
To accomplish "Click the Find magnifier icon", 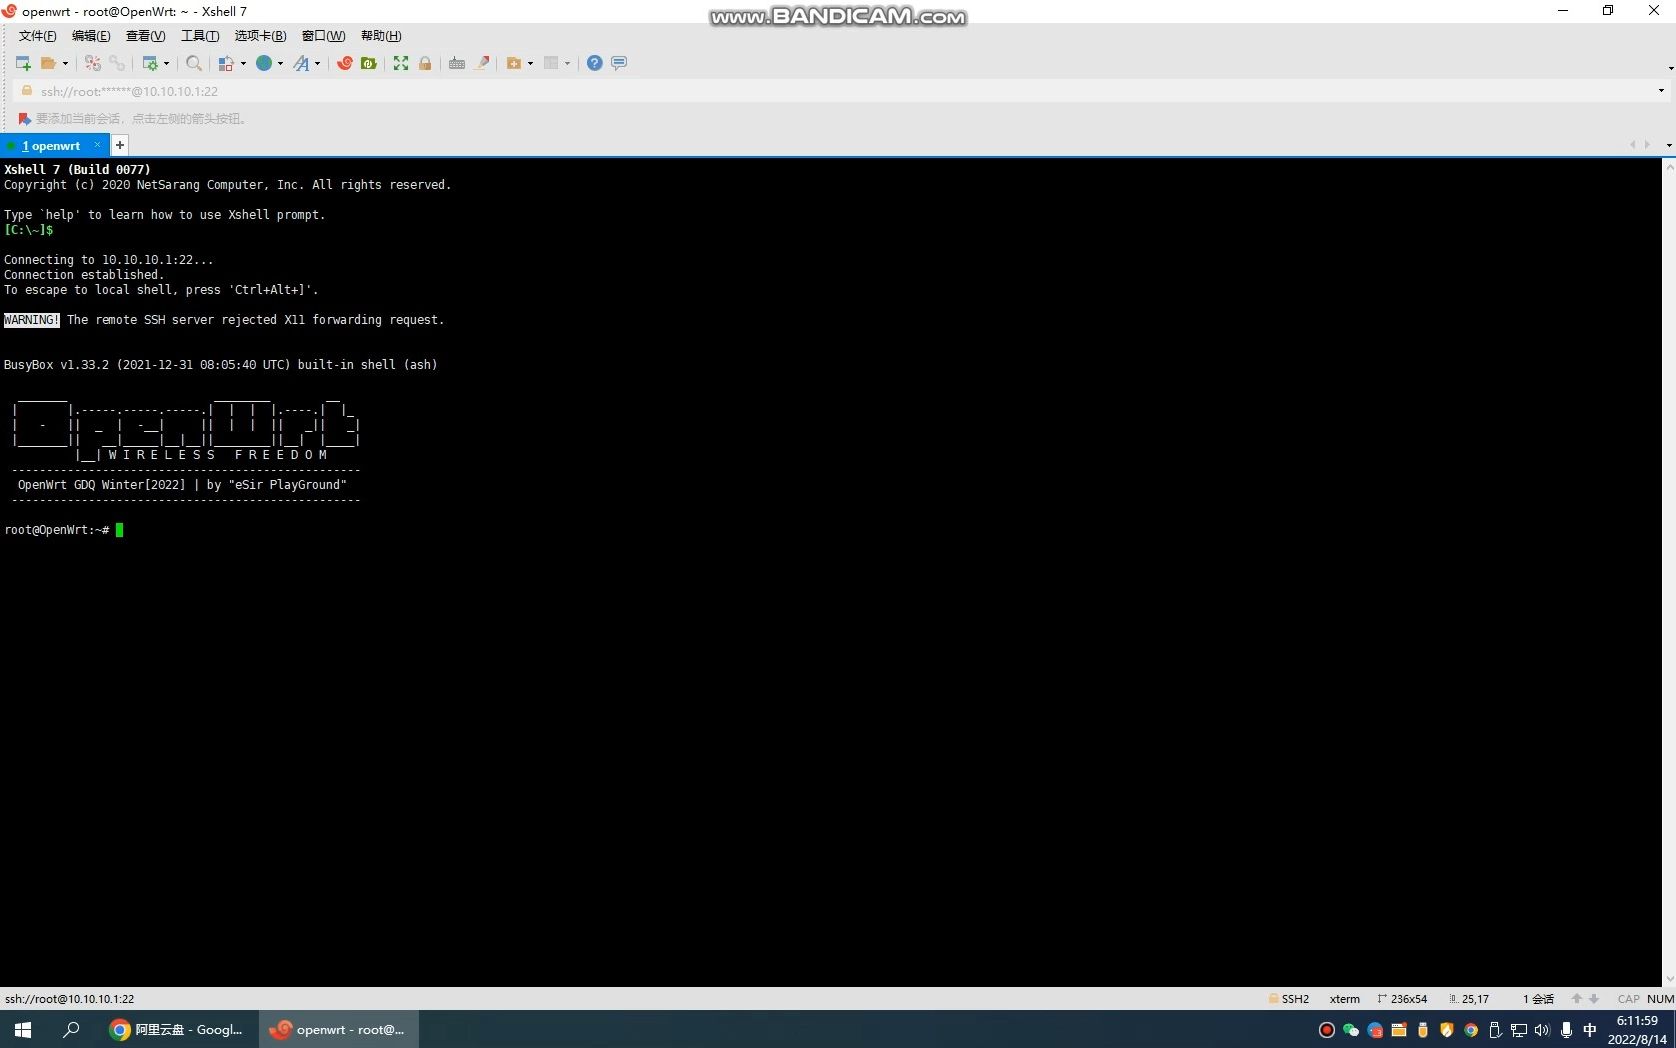I will point(194,63).
